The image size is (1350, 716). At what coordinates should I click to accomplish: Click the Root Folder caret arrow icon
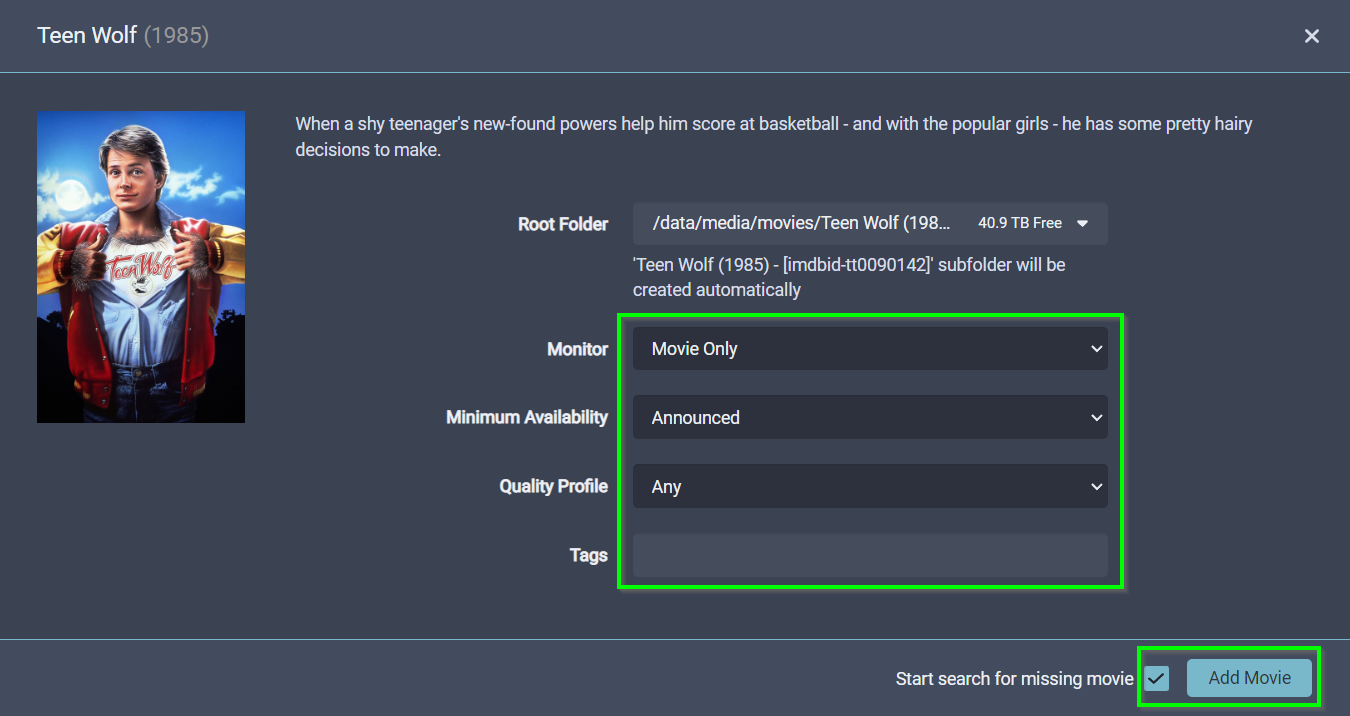1082,224
